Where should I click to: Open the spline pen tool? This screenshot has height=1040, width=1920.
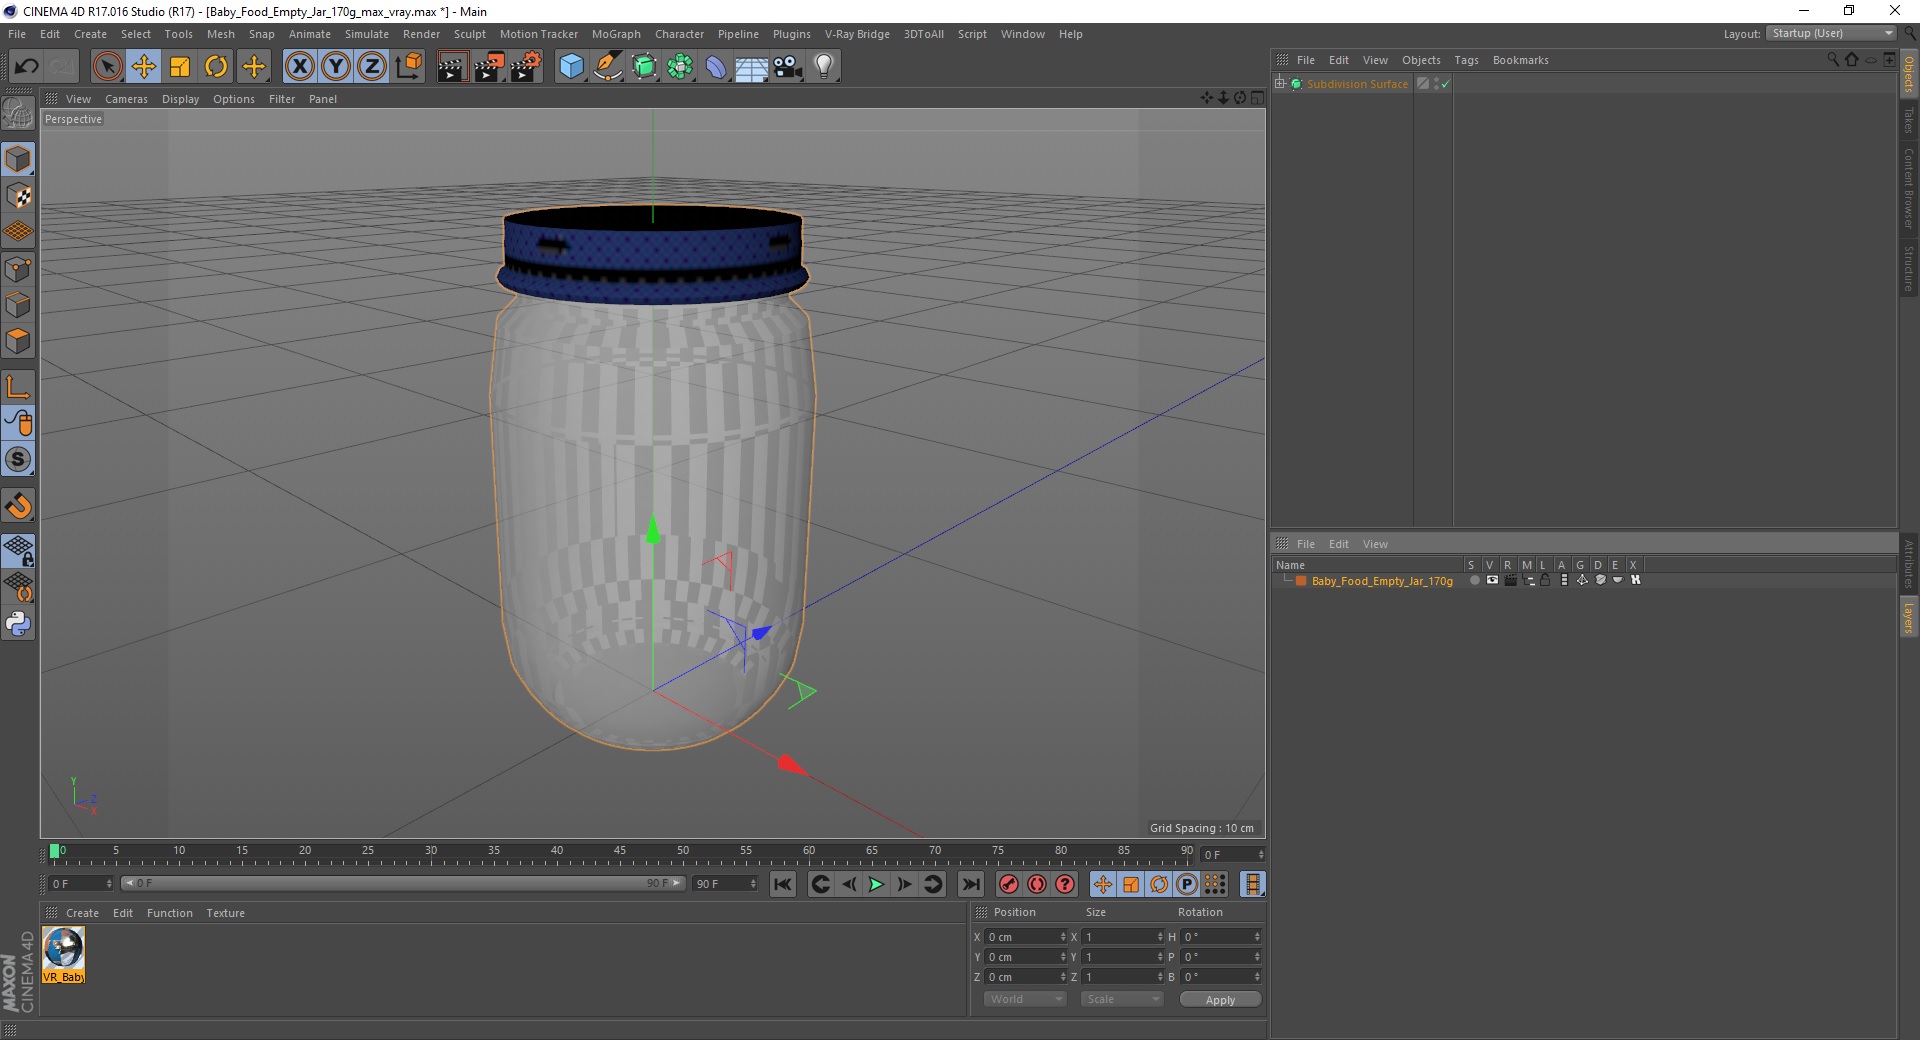pos(608,67)
